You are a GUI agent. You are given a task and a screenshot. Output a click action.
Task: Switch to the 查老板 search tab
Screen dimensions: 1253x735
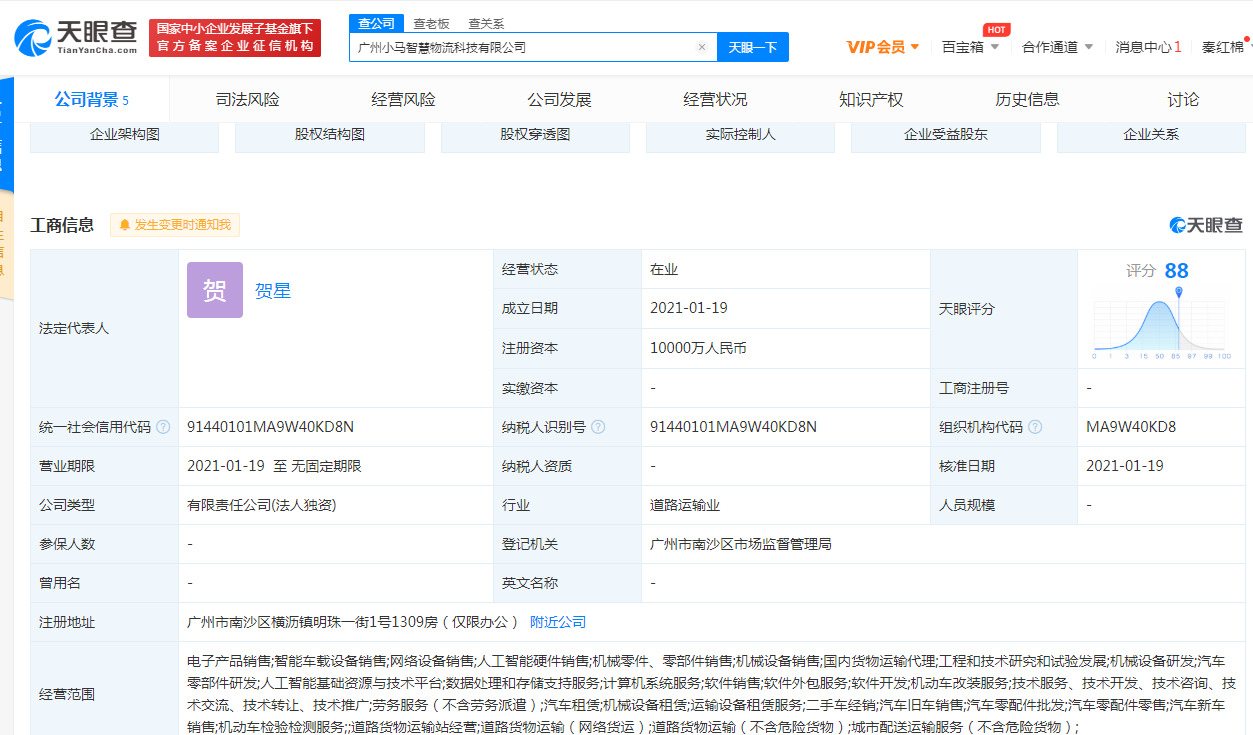(x=431, y=23)
